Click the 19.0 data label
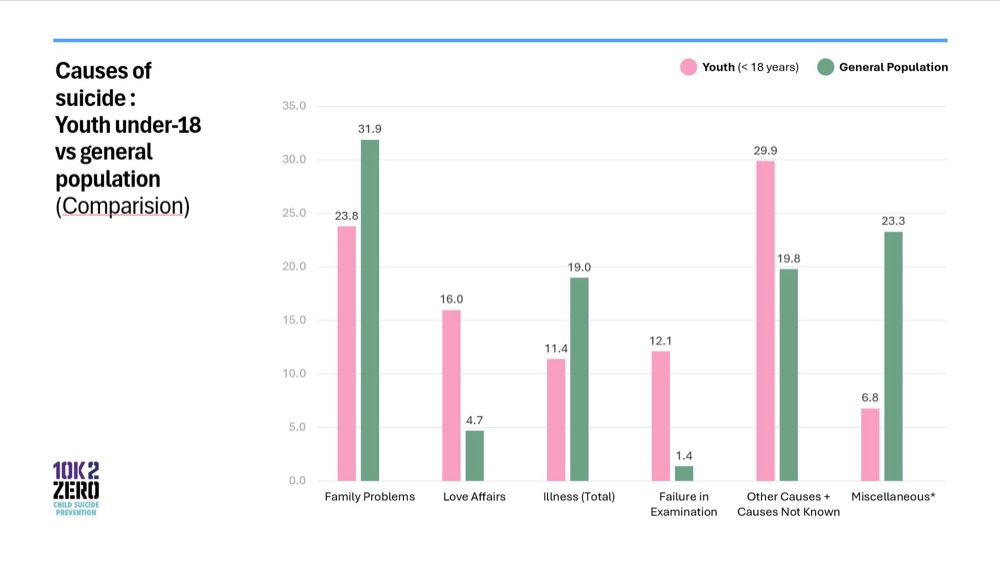 pos(579,267)
